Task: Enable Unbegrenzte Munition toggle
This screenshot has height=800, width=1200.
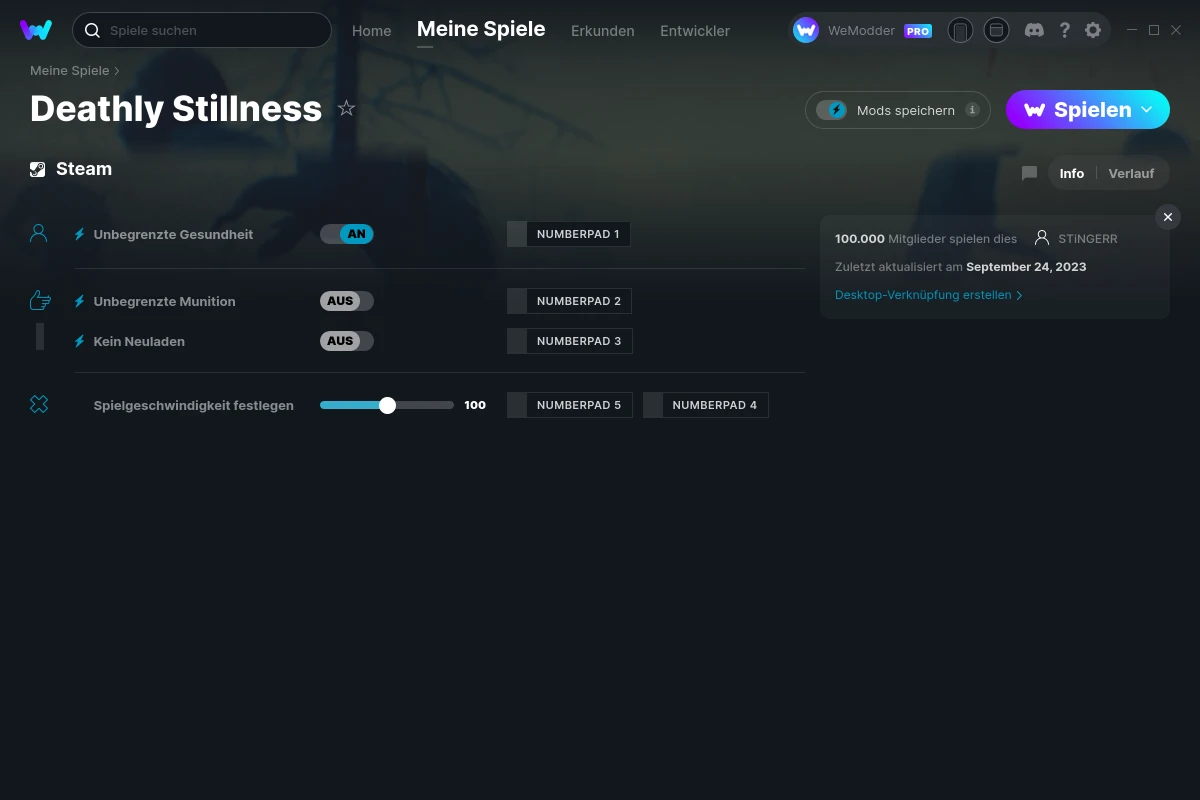Action: click(347, 301)
